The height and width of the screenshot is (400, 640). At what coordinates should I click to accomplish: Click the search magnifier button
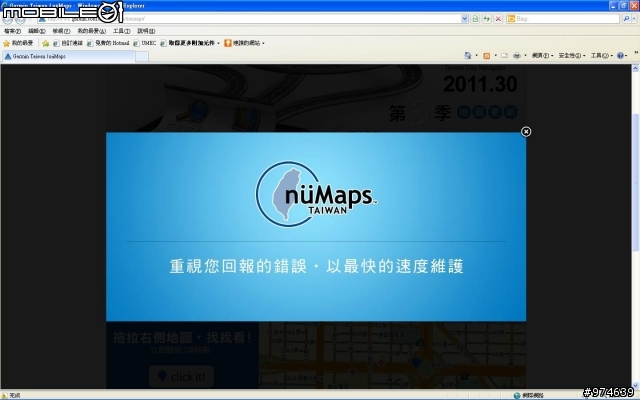click(626, 19)
